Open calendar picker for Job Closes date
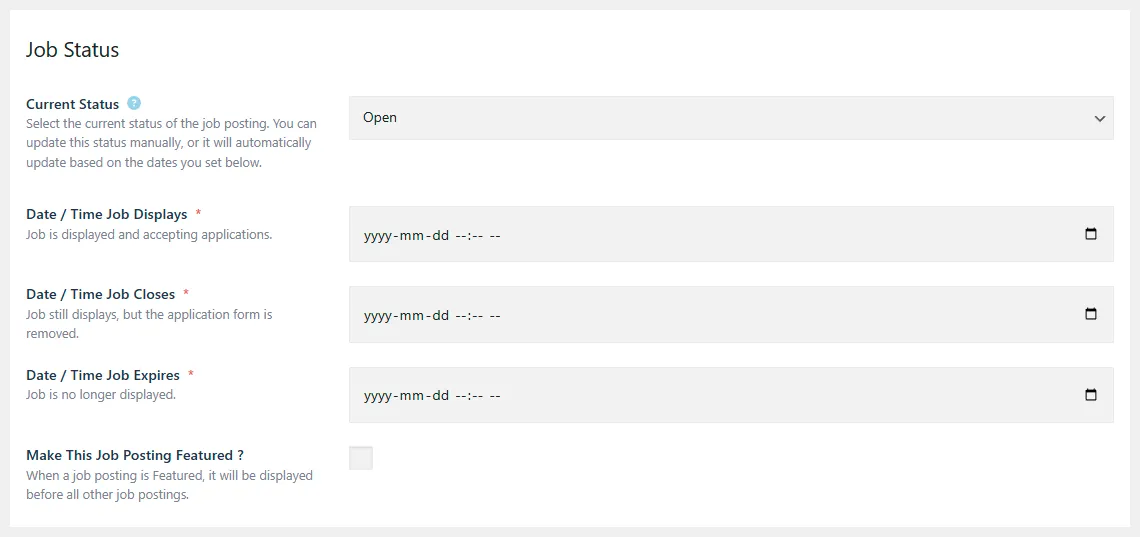The image size is (1140, 537). [1090, 314]
